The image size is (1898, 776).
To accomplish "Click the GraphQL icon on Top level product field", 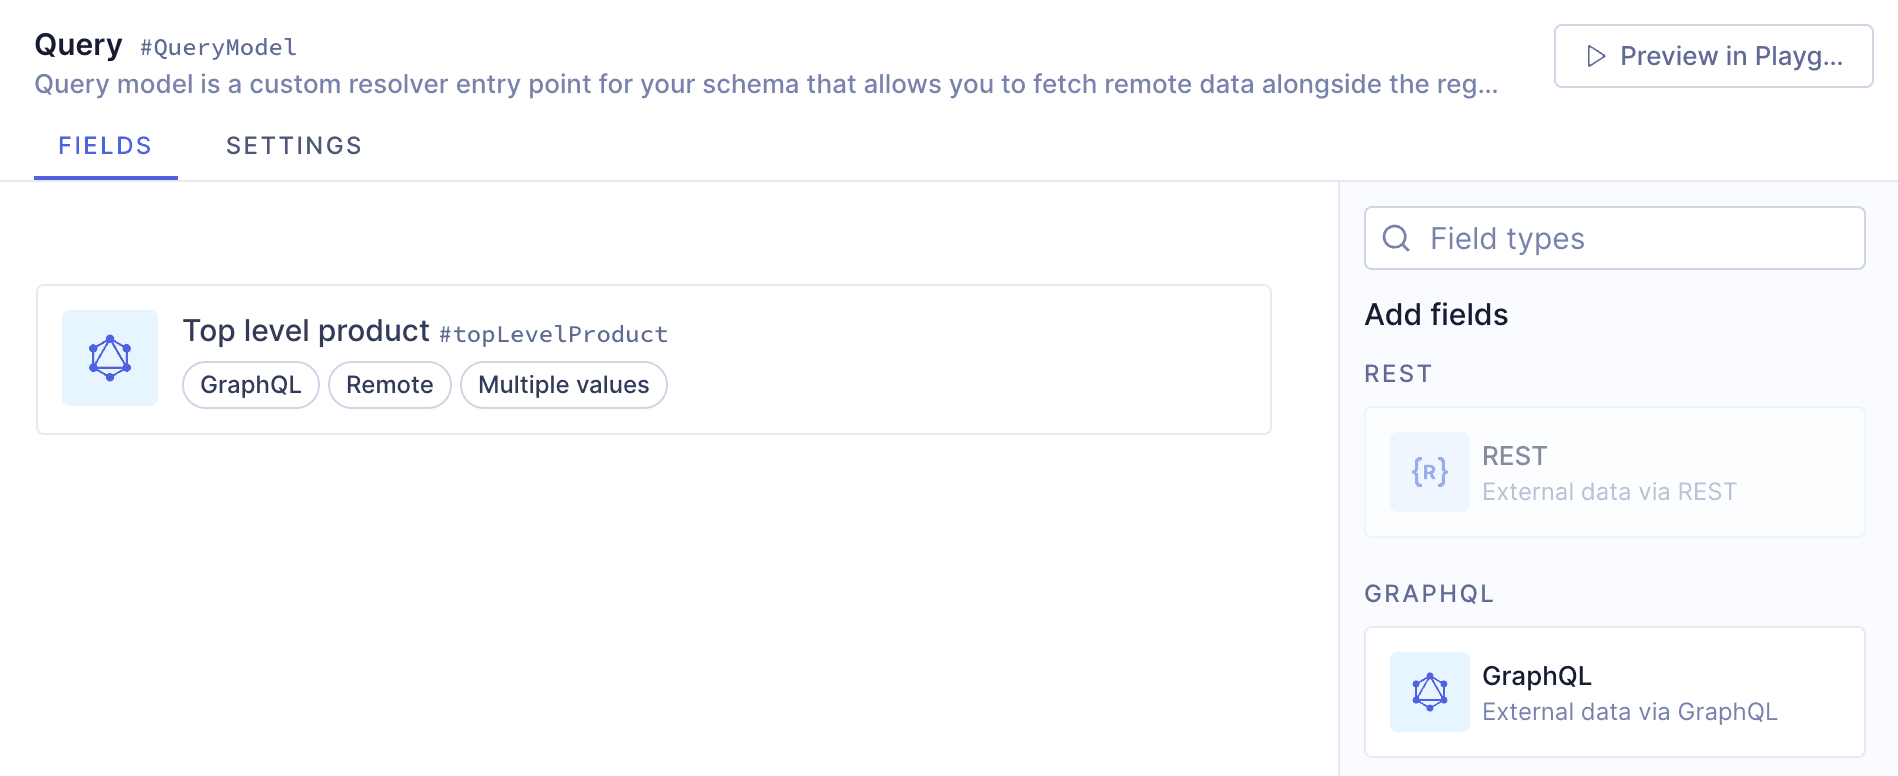I will (110, 358).
